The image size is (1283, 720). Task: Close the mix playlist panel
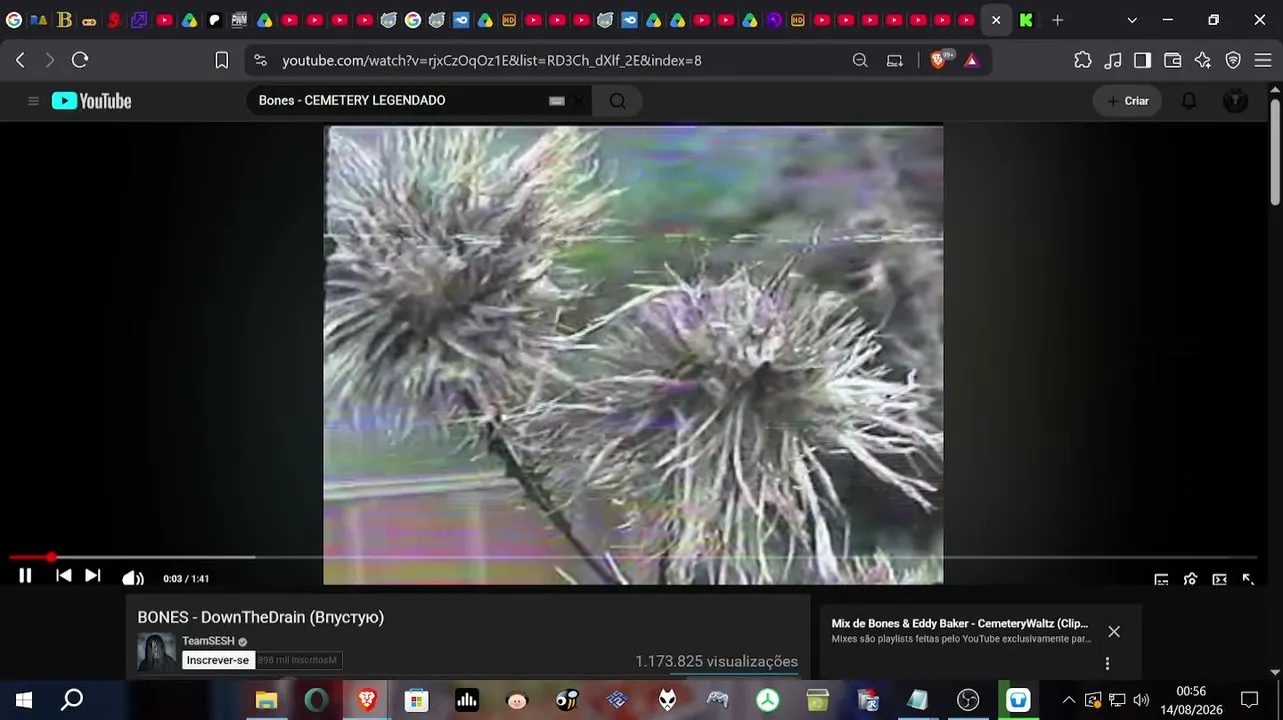pyautogui.click(x=1114, y=631)
